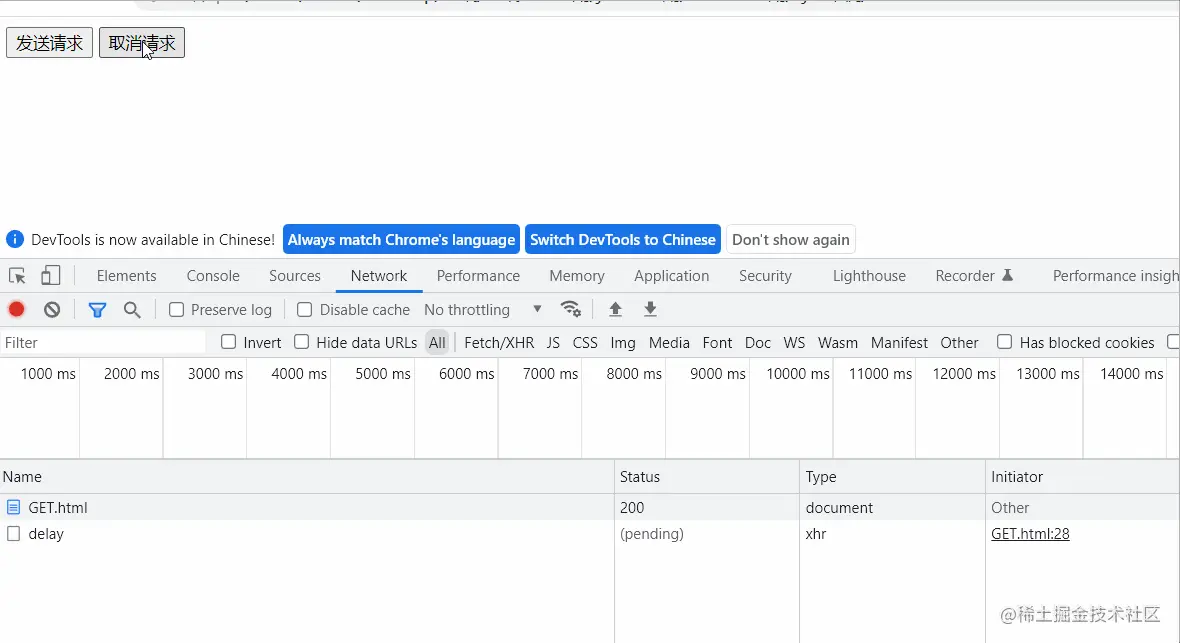Image resolution: width=1180 pixels, height=643 pixels.
Task: Click the info icon in DevTools notice
Action: click(x=15, y=239)
